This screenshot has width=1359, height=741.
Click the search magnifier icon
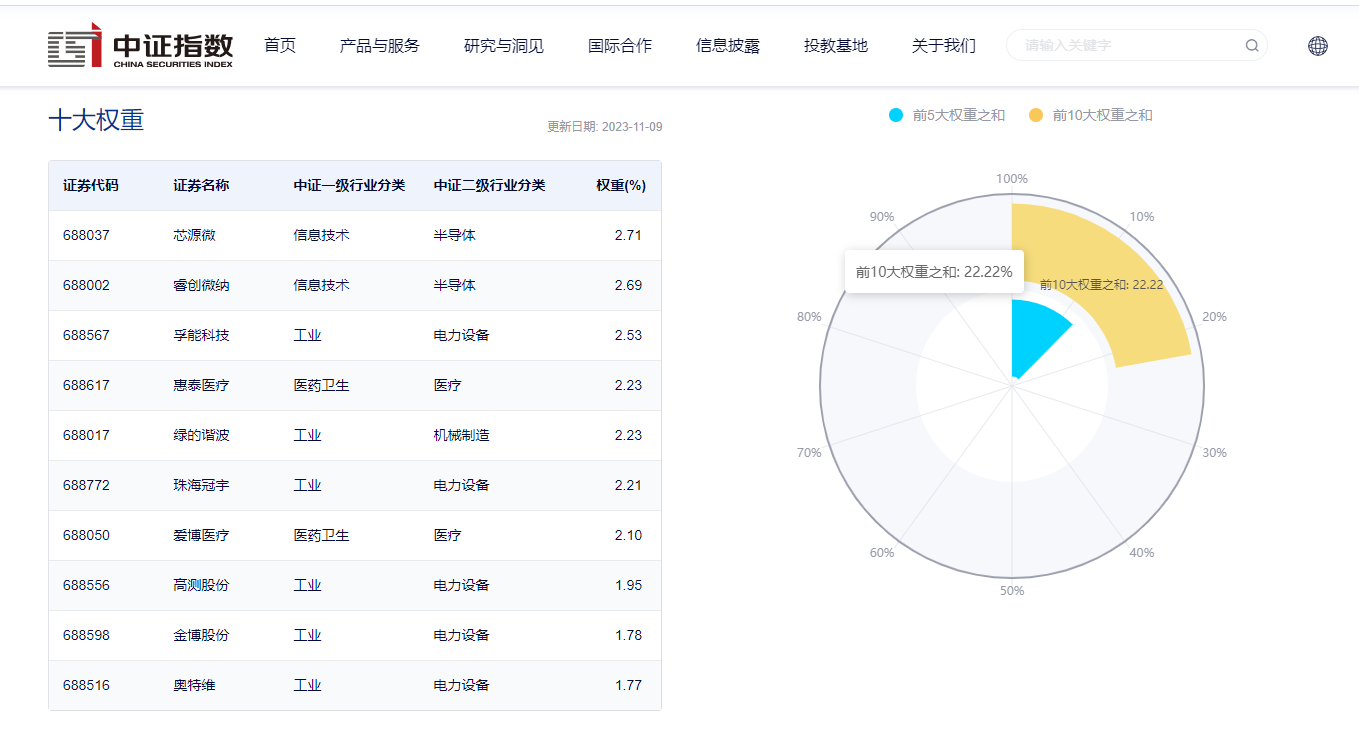(x=1251, y=45)
